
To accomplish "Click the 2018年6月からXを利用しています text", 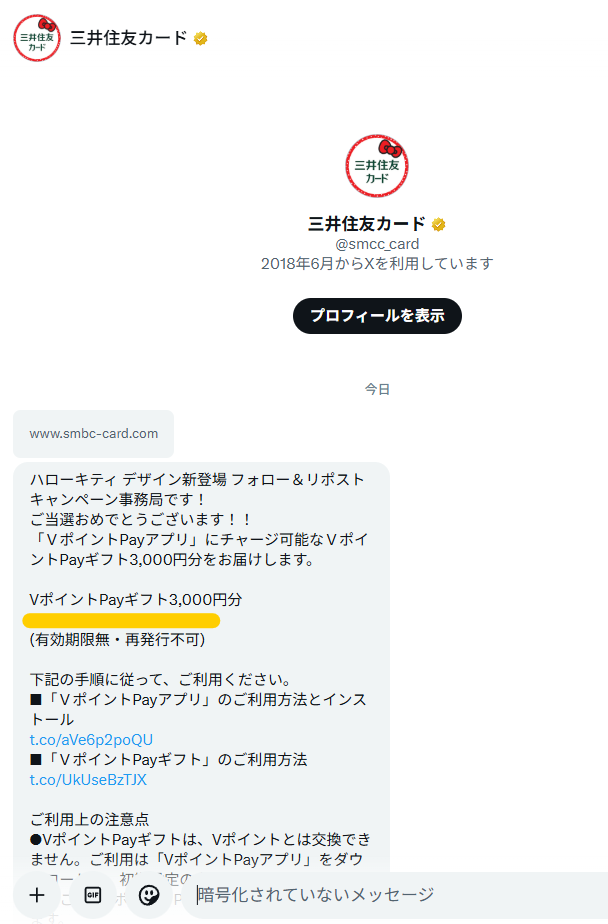I will tap(377, 263).
